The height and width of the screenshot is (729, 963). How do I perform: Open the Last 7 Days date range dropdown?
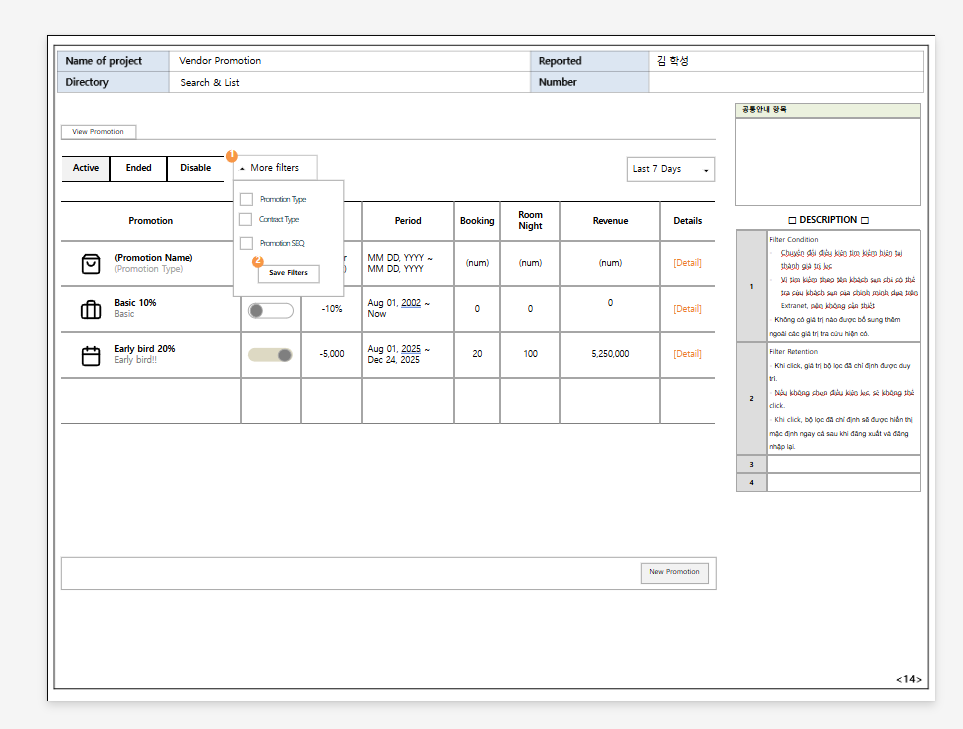point(670,169)
